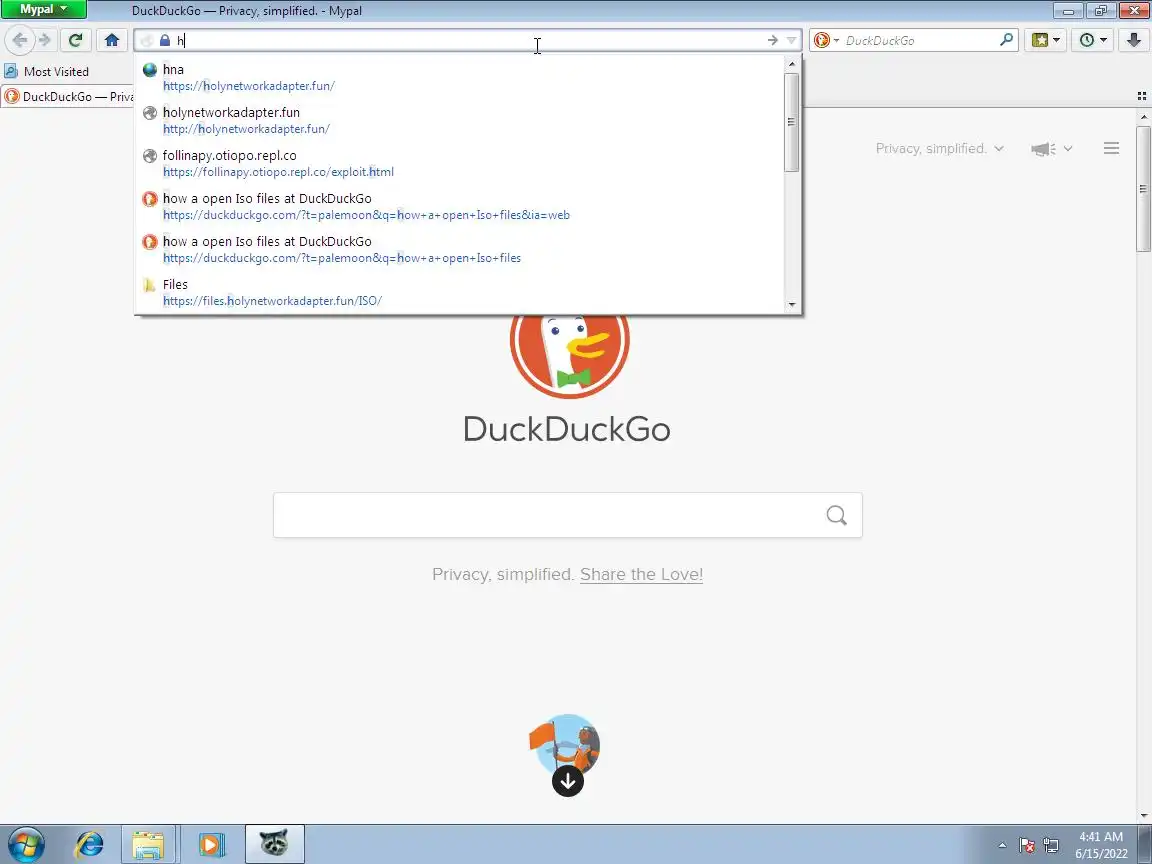Viewport: 1152px width, 864px height.
Task: Reload the page with the refresh icon
Action: [75, 40]
